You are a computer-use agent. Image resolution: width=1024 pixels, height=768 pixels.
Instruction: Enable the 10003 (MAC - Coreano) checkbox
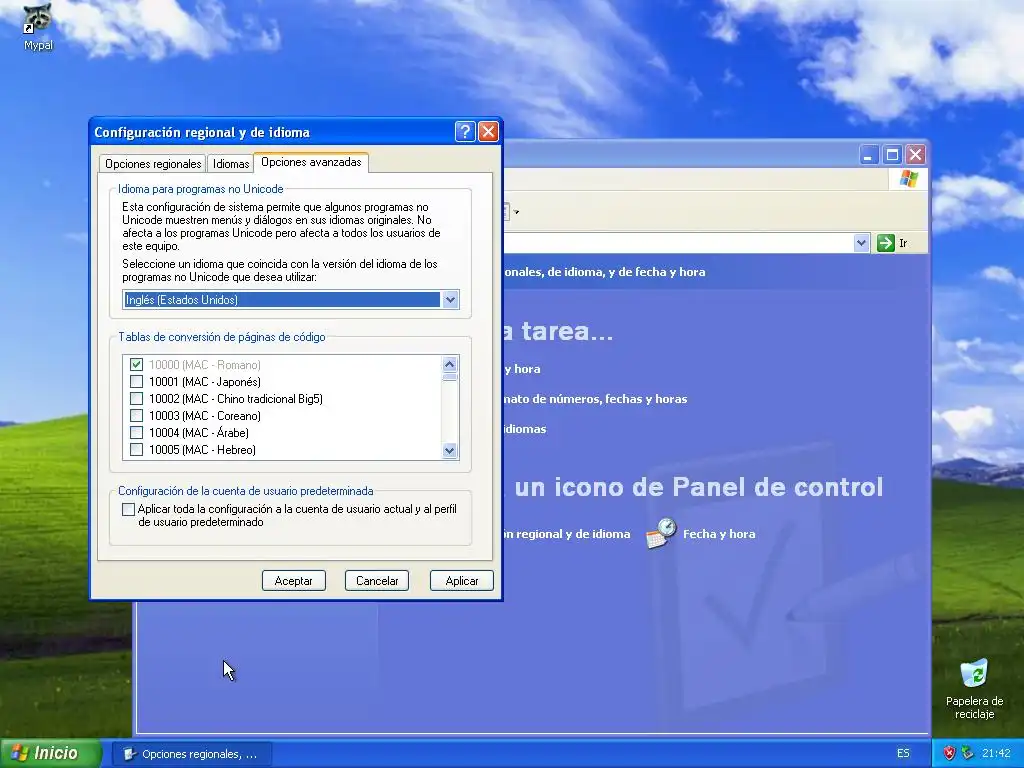coord(136,415)
